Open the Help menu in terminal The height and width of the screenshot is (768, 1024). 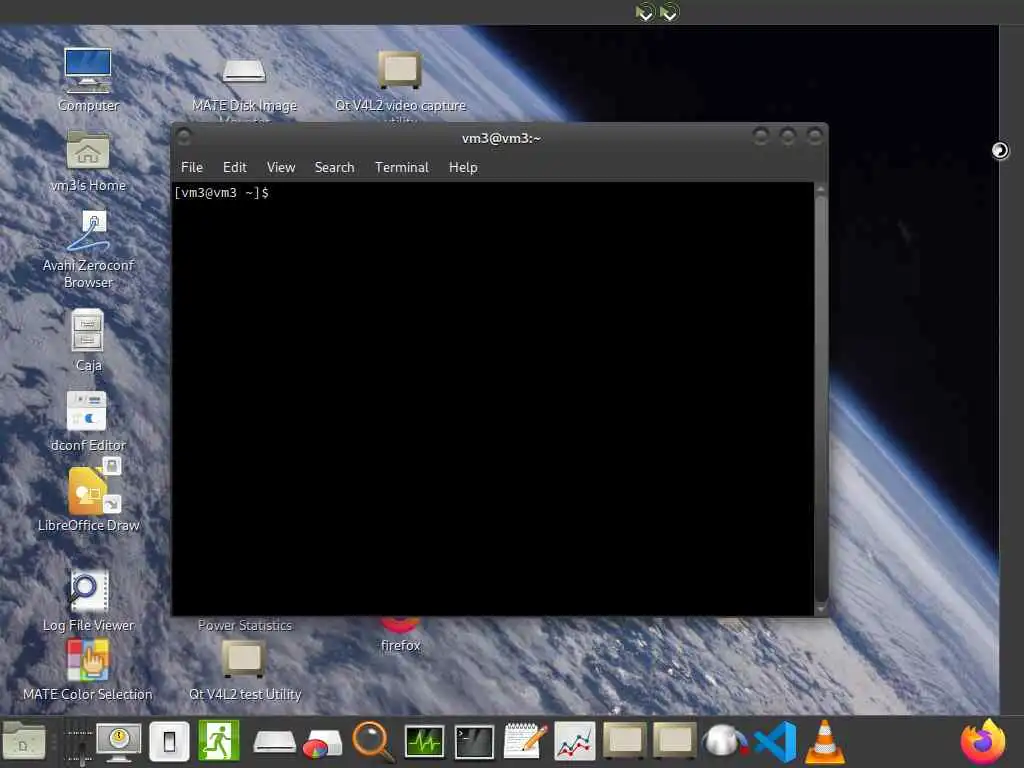[463, 167]
